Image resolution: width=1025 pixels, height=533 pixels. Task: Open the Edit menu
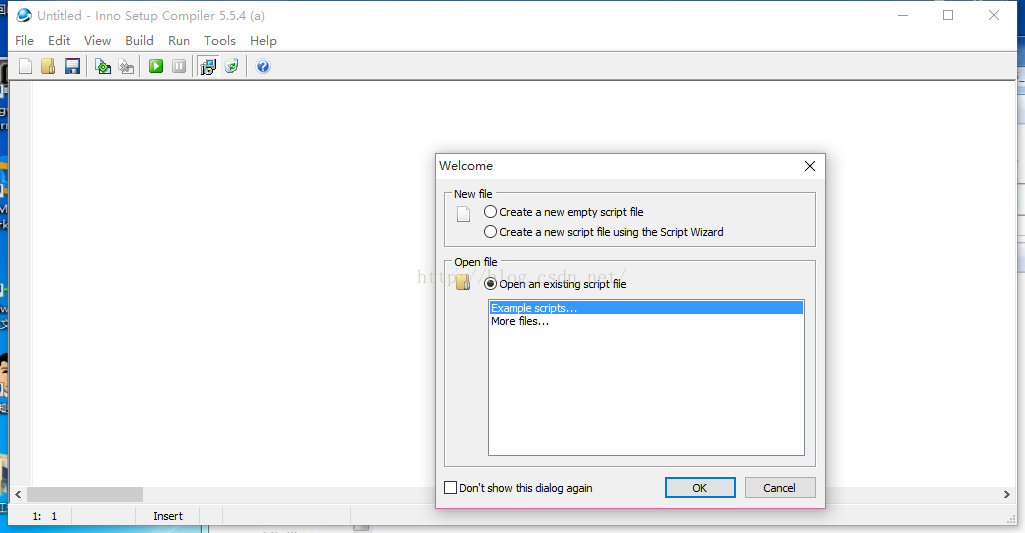[59, 41]
